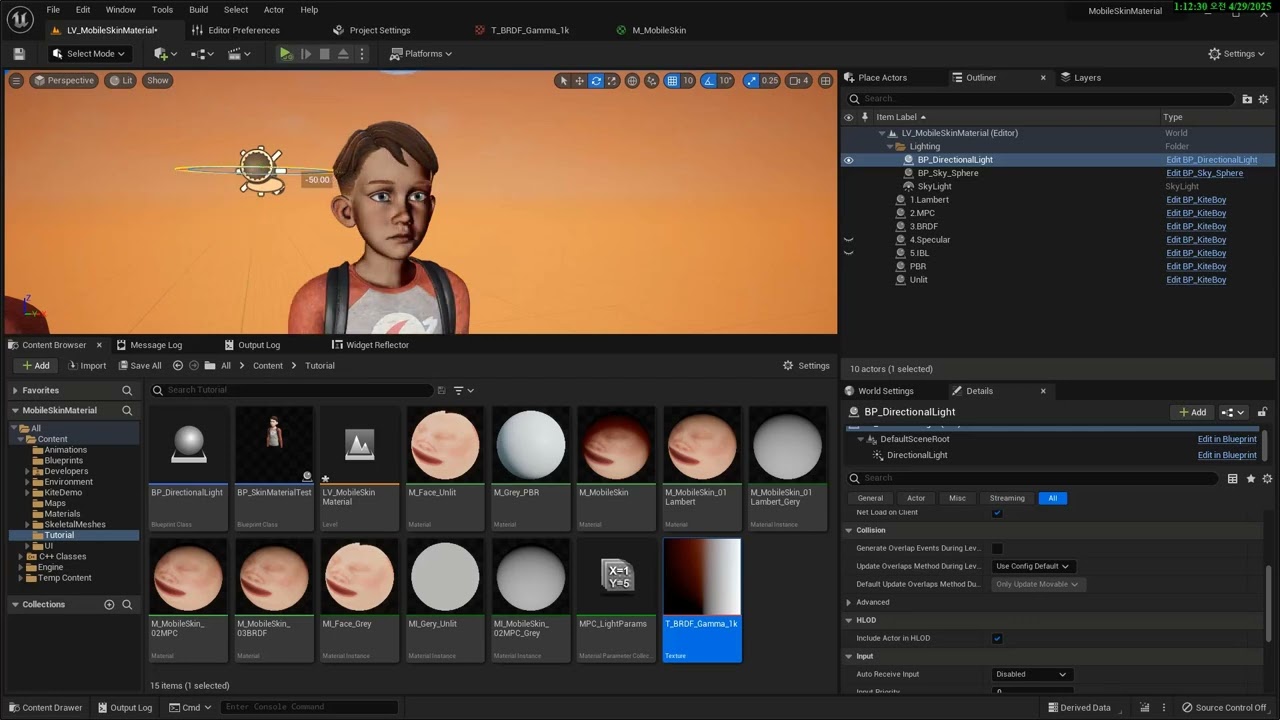Toggle scale snapping icon
Viewport: 1280px width, 720px height.
(x=751, y=81)
